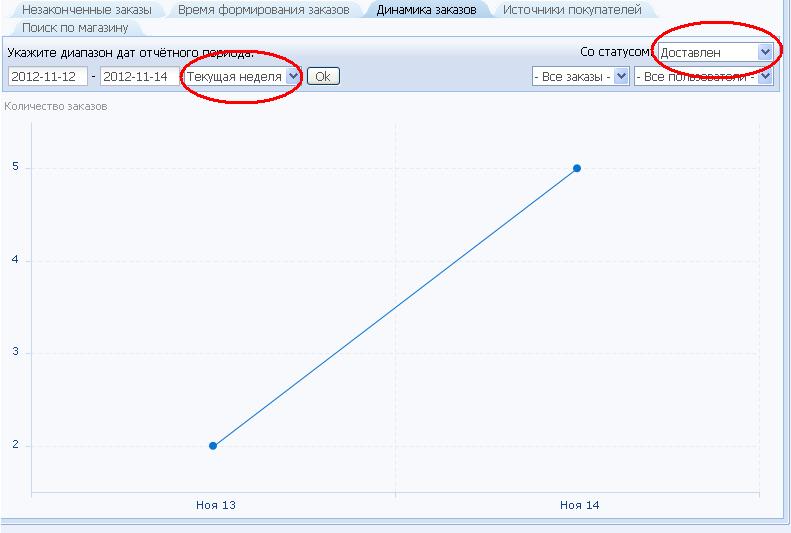Open the Доставлен status dropdown

click(715, 52)
